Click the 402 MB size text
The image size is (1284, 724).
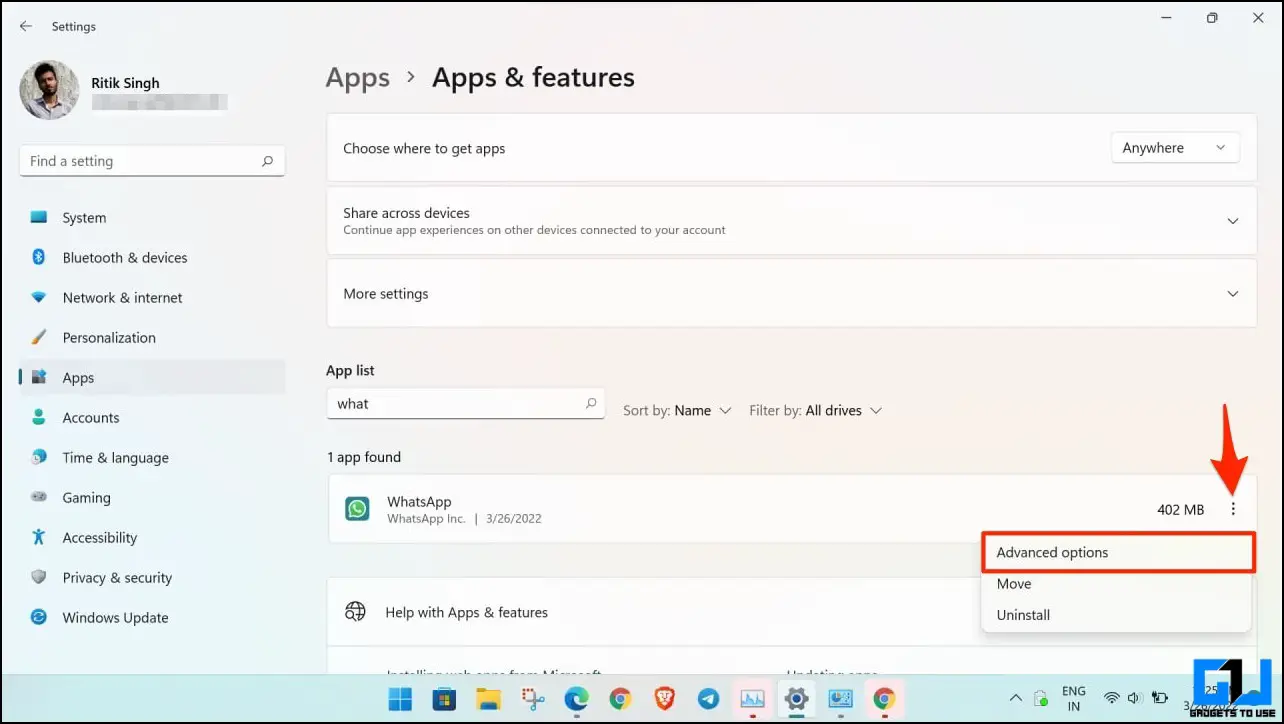point(1180,510)
